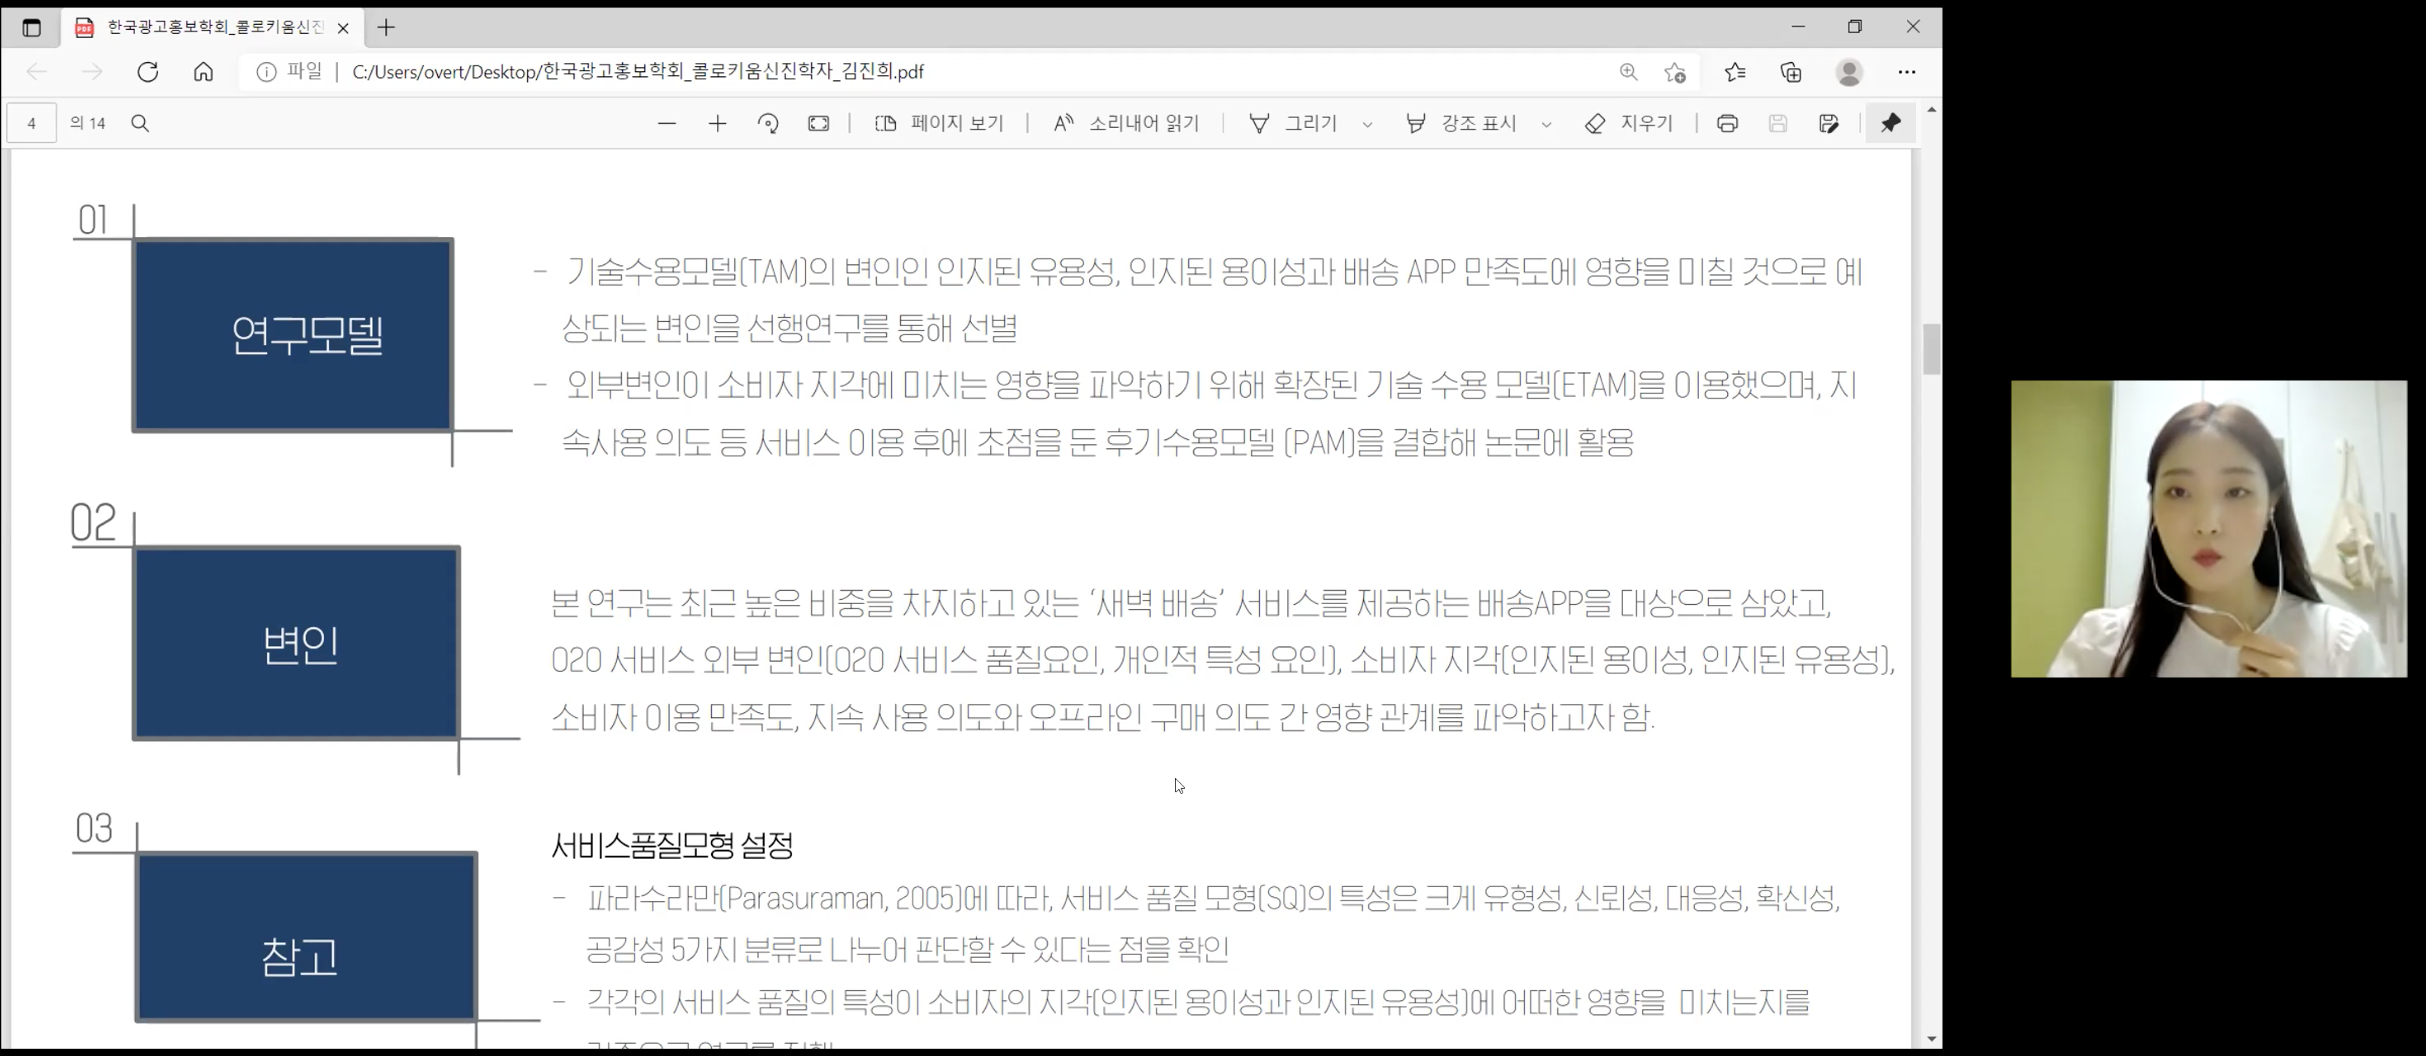Open the PDF search magnifier

(x=140, y=123)
